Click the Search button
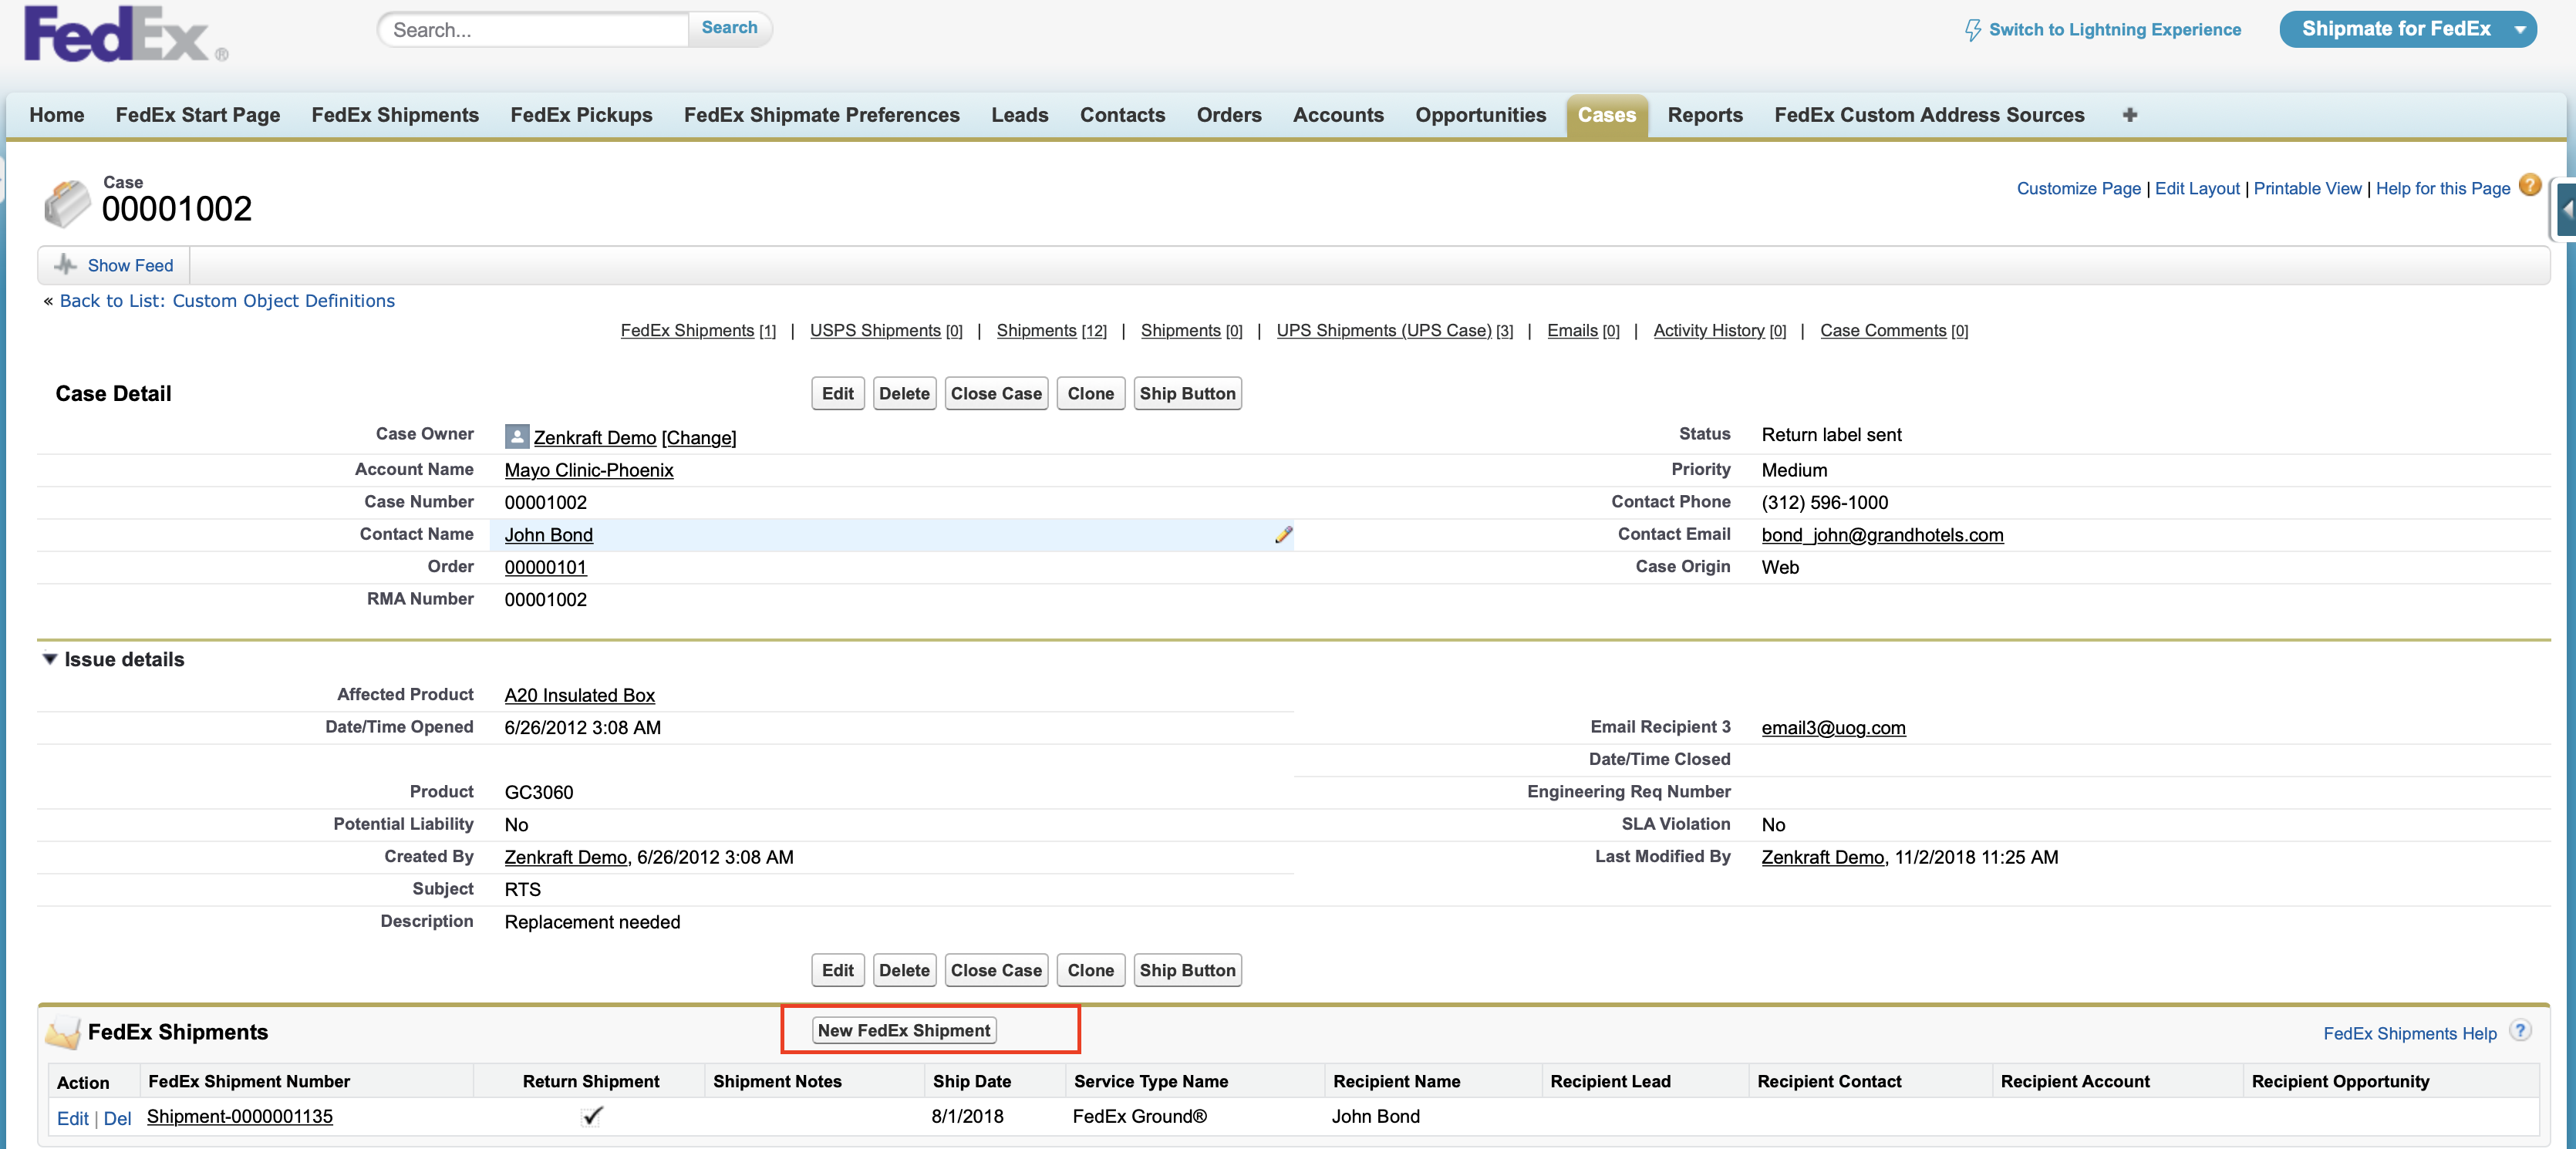This screenshot has height=1149, width=2576. 729,28
